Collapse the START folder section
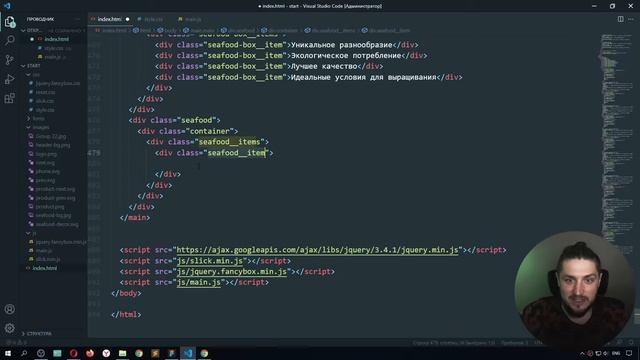This screenshot has height=360, width=640. point(23,66)
